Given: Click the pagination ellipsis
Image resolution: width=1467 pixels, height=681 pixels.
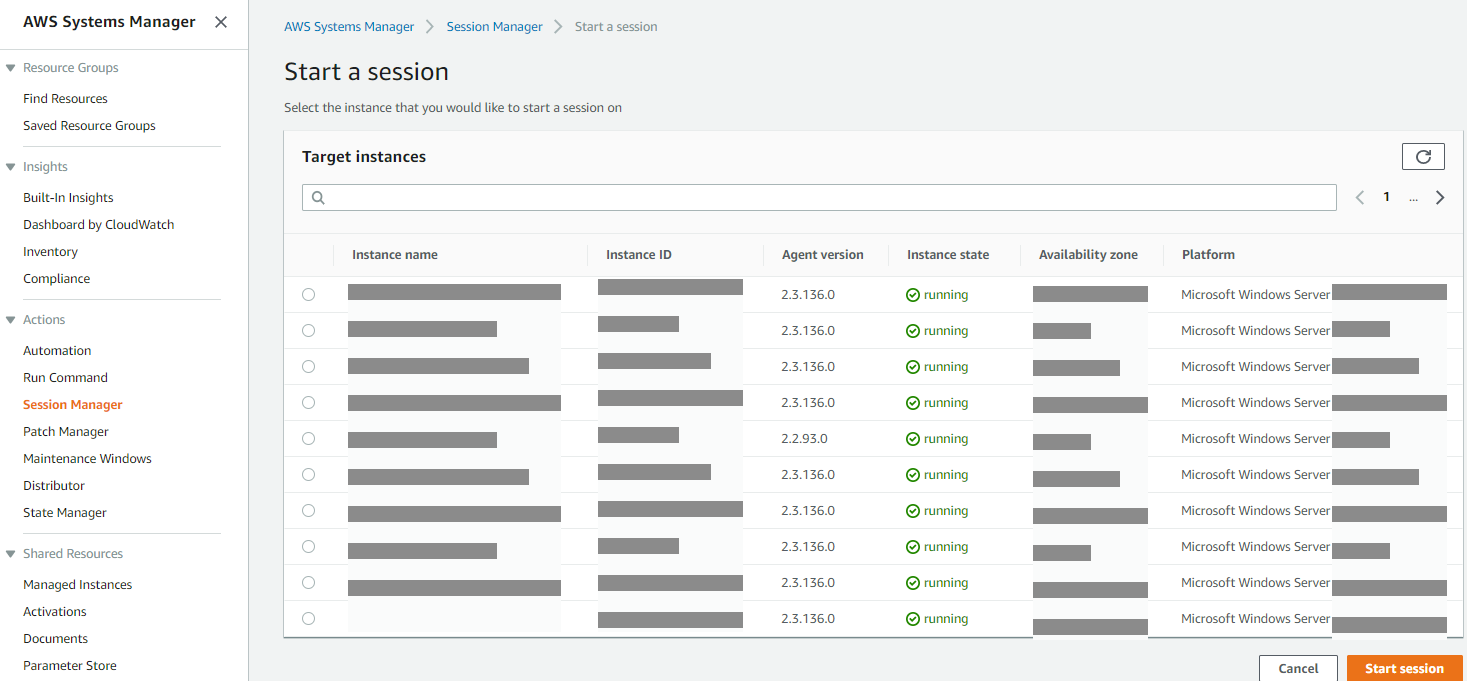Looking at the screenshot, I should [1413, 197].
